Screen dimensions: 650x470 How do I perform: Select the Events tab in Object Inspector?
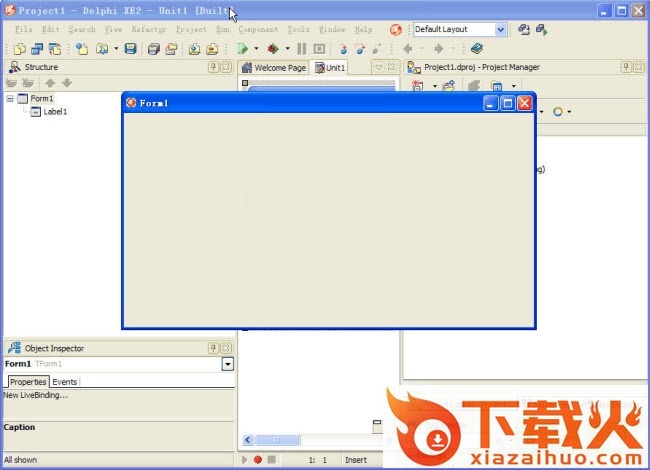click(65, 382)
